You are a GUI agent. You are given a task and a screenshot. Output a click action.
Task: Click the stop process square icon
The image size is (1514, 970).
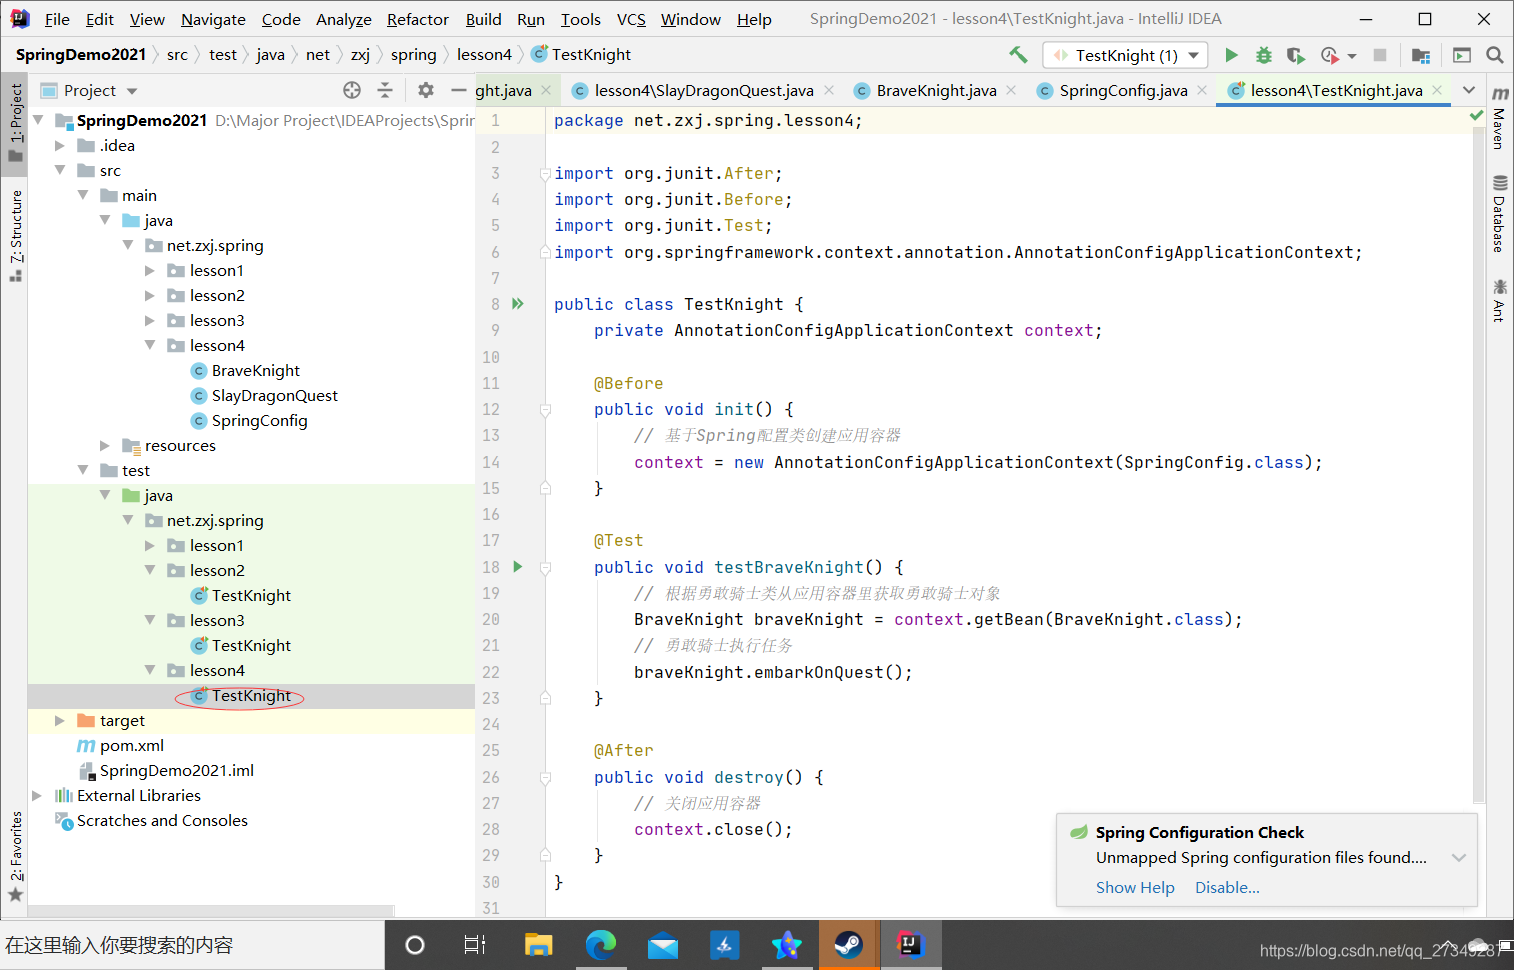click(1380, 55)
